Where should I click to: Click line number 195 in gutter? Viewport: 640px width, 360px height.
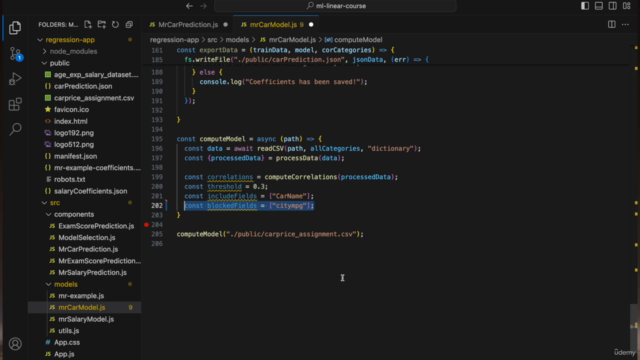157,139
